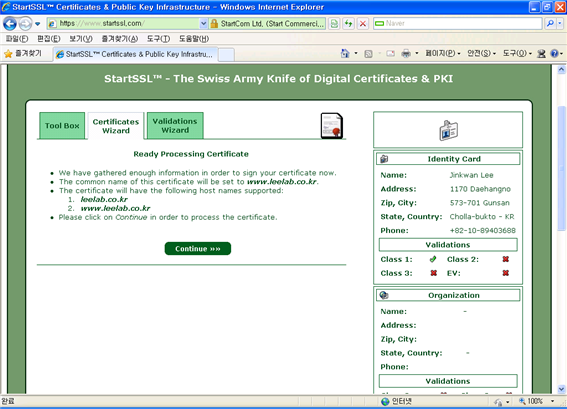Image resolution: width=567 pixels, height=409 pixels.
Task: Click the Home icon in command bar
Action: click(x=345, y=54)
